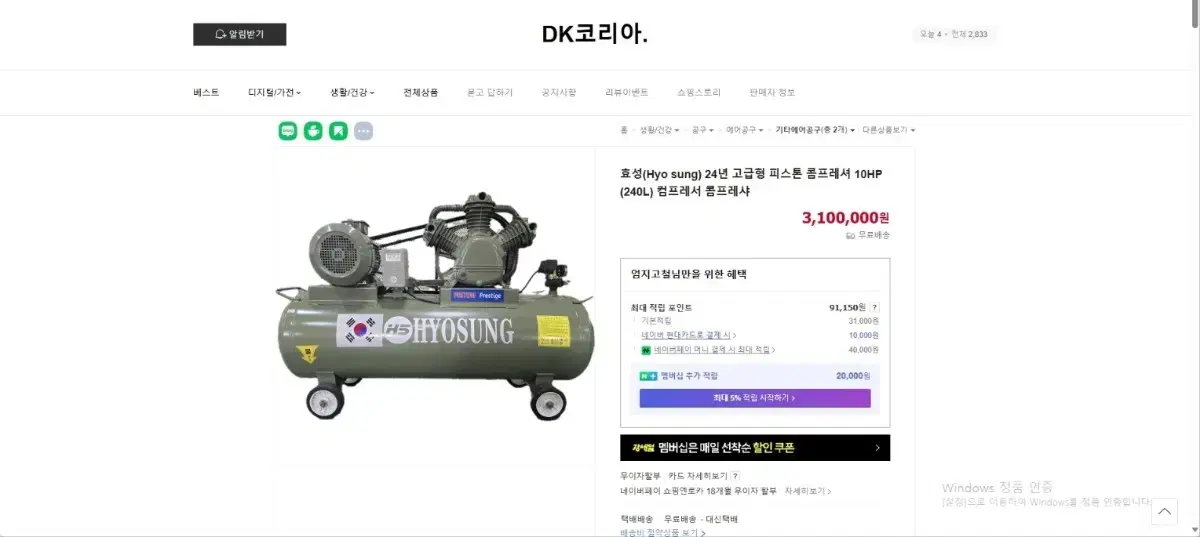Expand the 디지털/가전 category dropdown
This screenshot has height=537, width=1200.
275,92
